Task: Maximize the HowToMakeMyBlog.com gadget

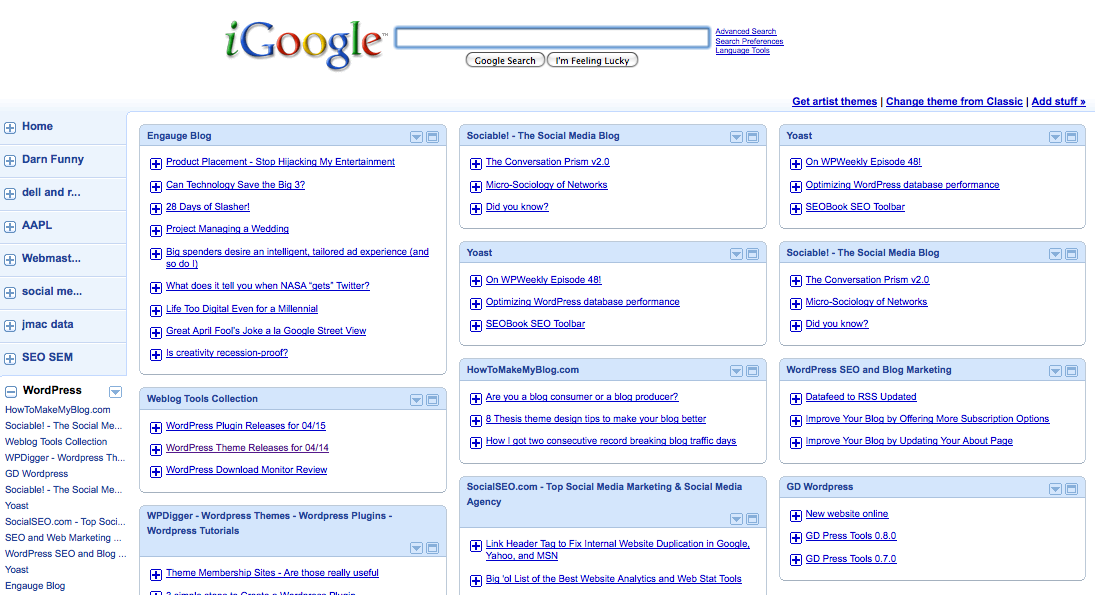Action: pos(752,371)
